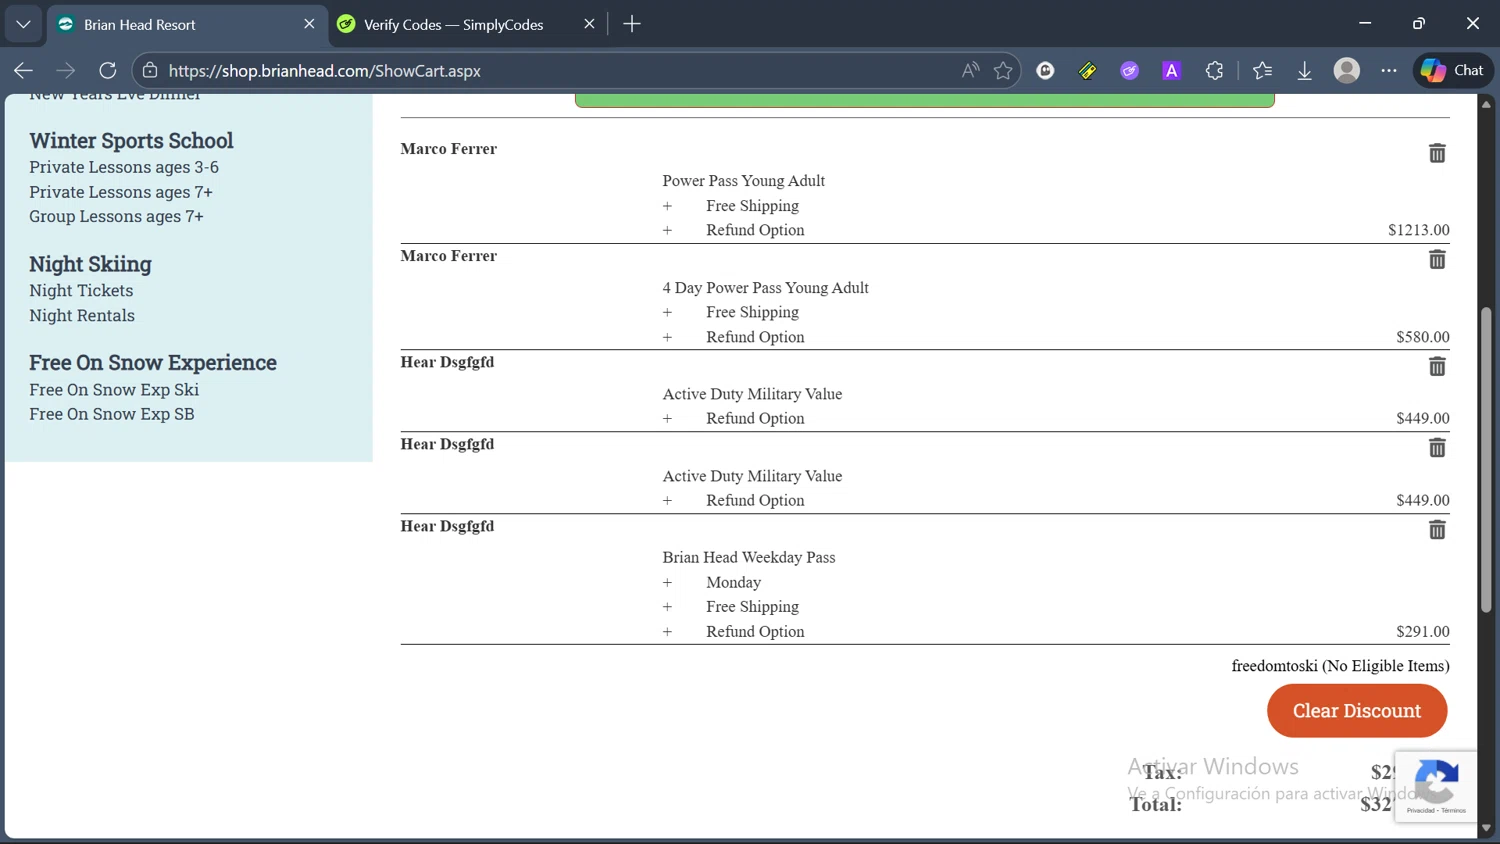The height and width of the screenshot is (844, 1500).
Task: Open the Night Tickets link
Action: [x=81, y=290]
